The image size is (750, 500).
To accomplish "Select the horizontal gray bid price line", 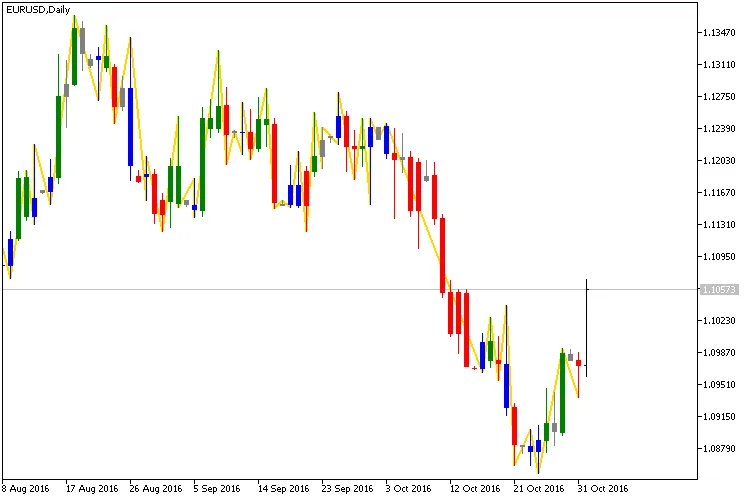I will coord(300,289).
